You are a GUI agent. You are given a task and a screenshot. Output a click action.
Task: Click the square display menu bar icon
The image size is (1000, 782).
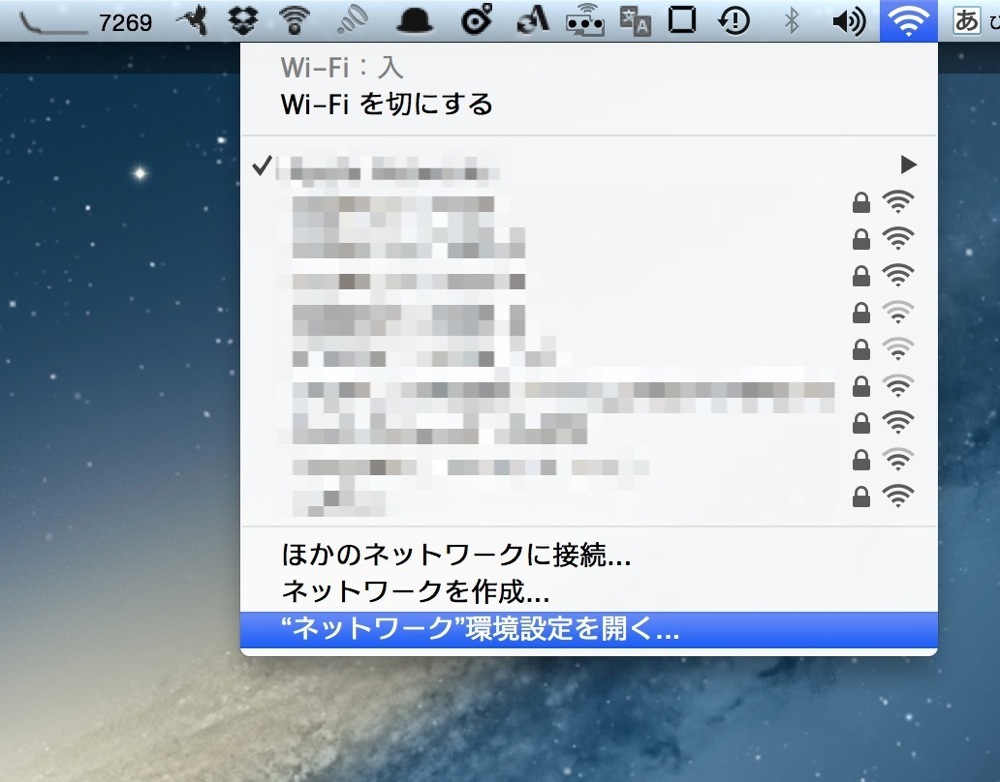click(x=682, y=20)
